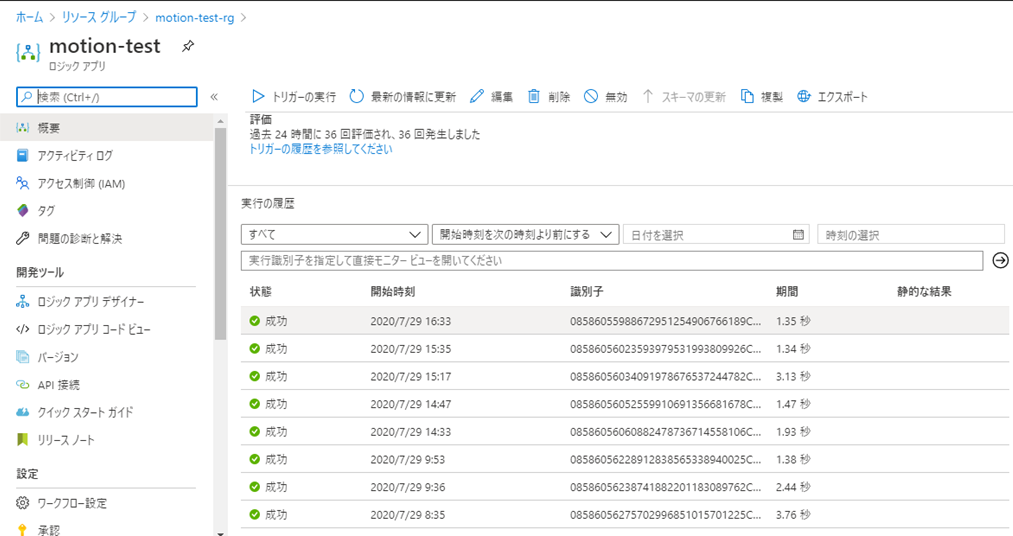Open the run started 2020/7/29 16:33
1013x536 pixels.
625,321
